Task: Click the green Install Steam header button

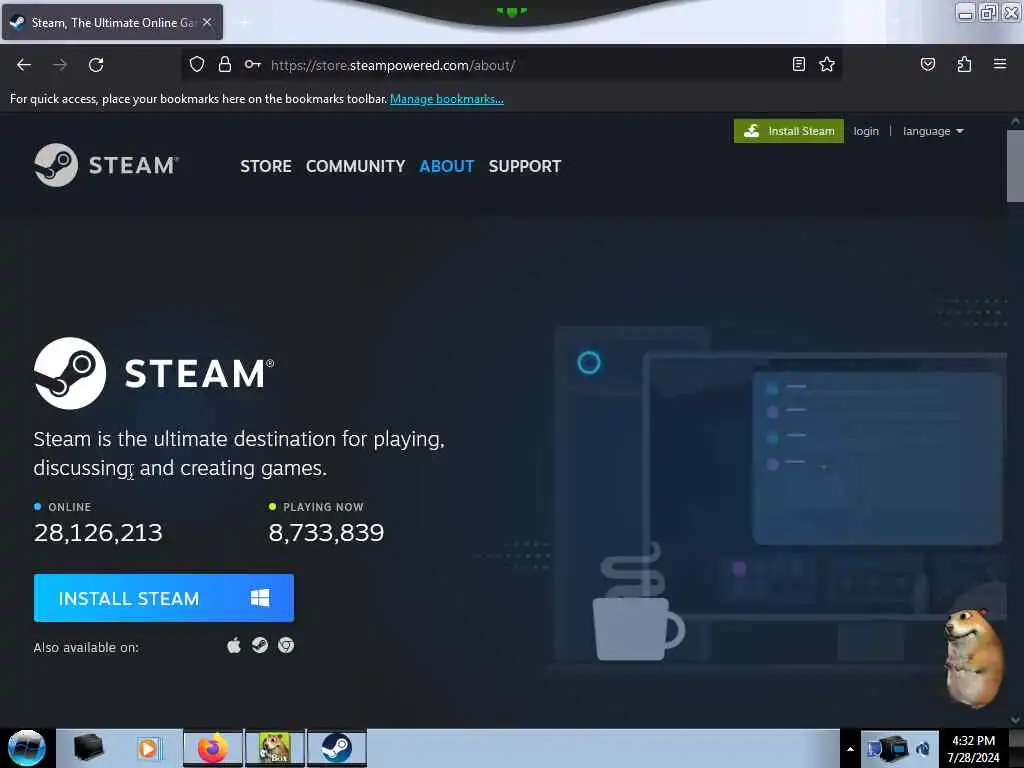Action: point(788,131)
